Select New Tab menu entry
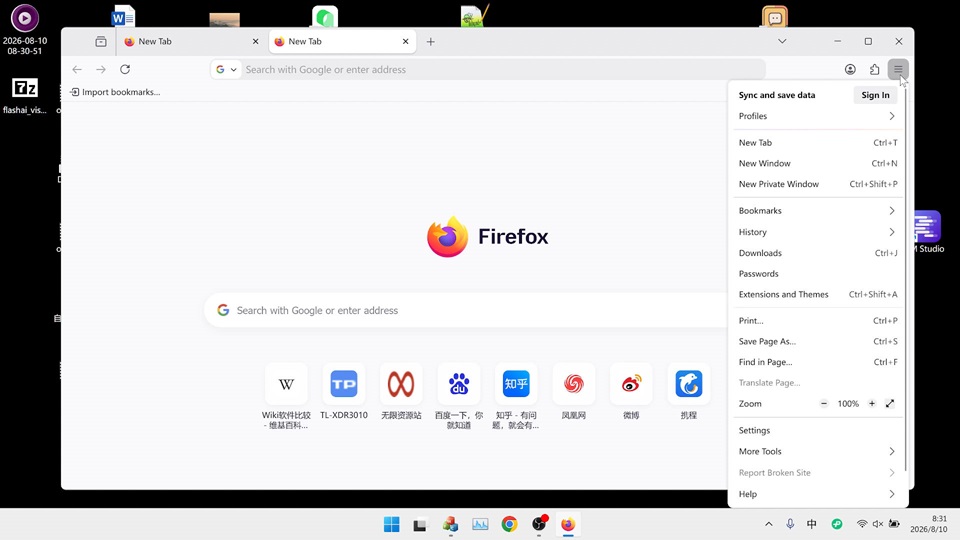Screen dimensions: 960x540 pyautogui.click(x=818, y=143)
